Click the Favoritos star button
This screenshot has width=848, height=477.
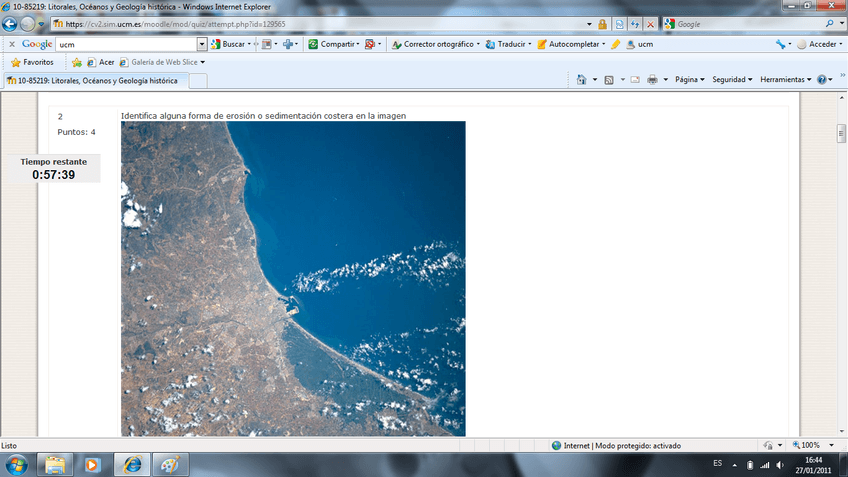[32, 62]
